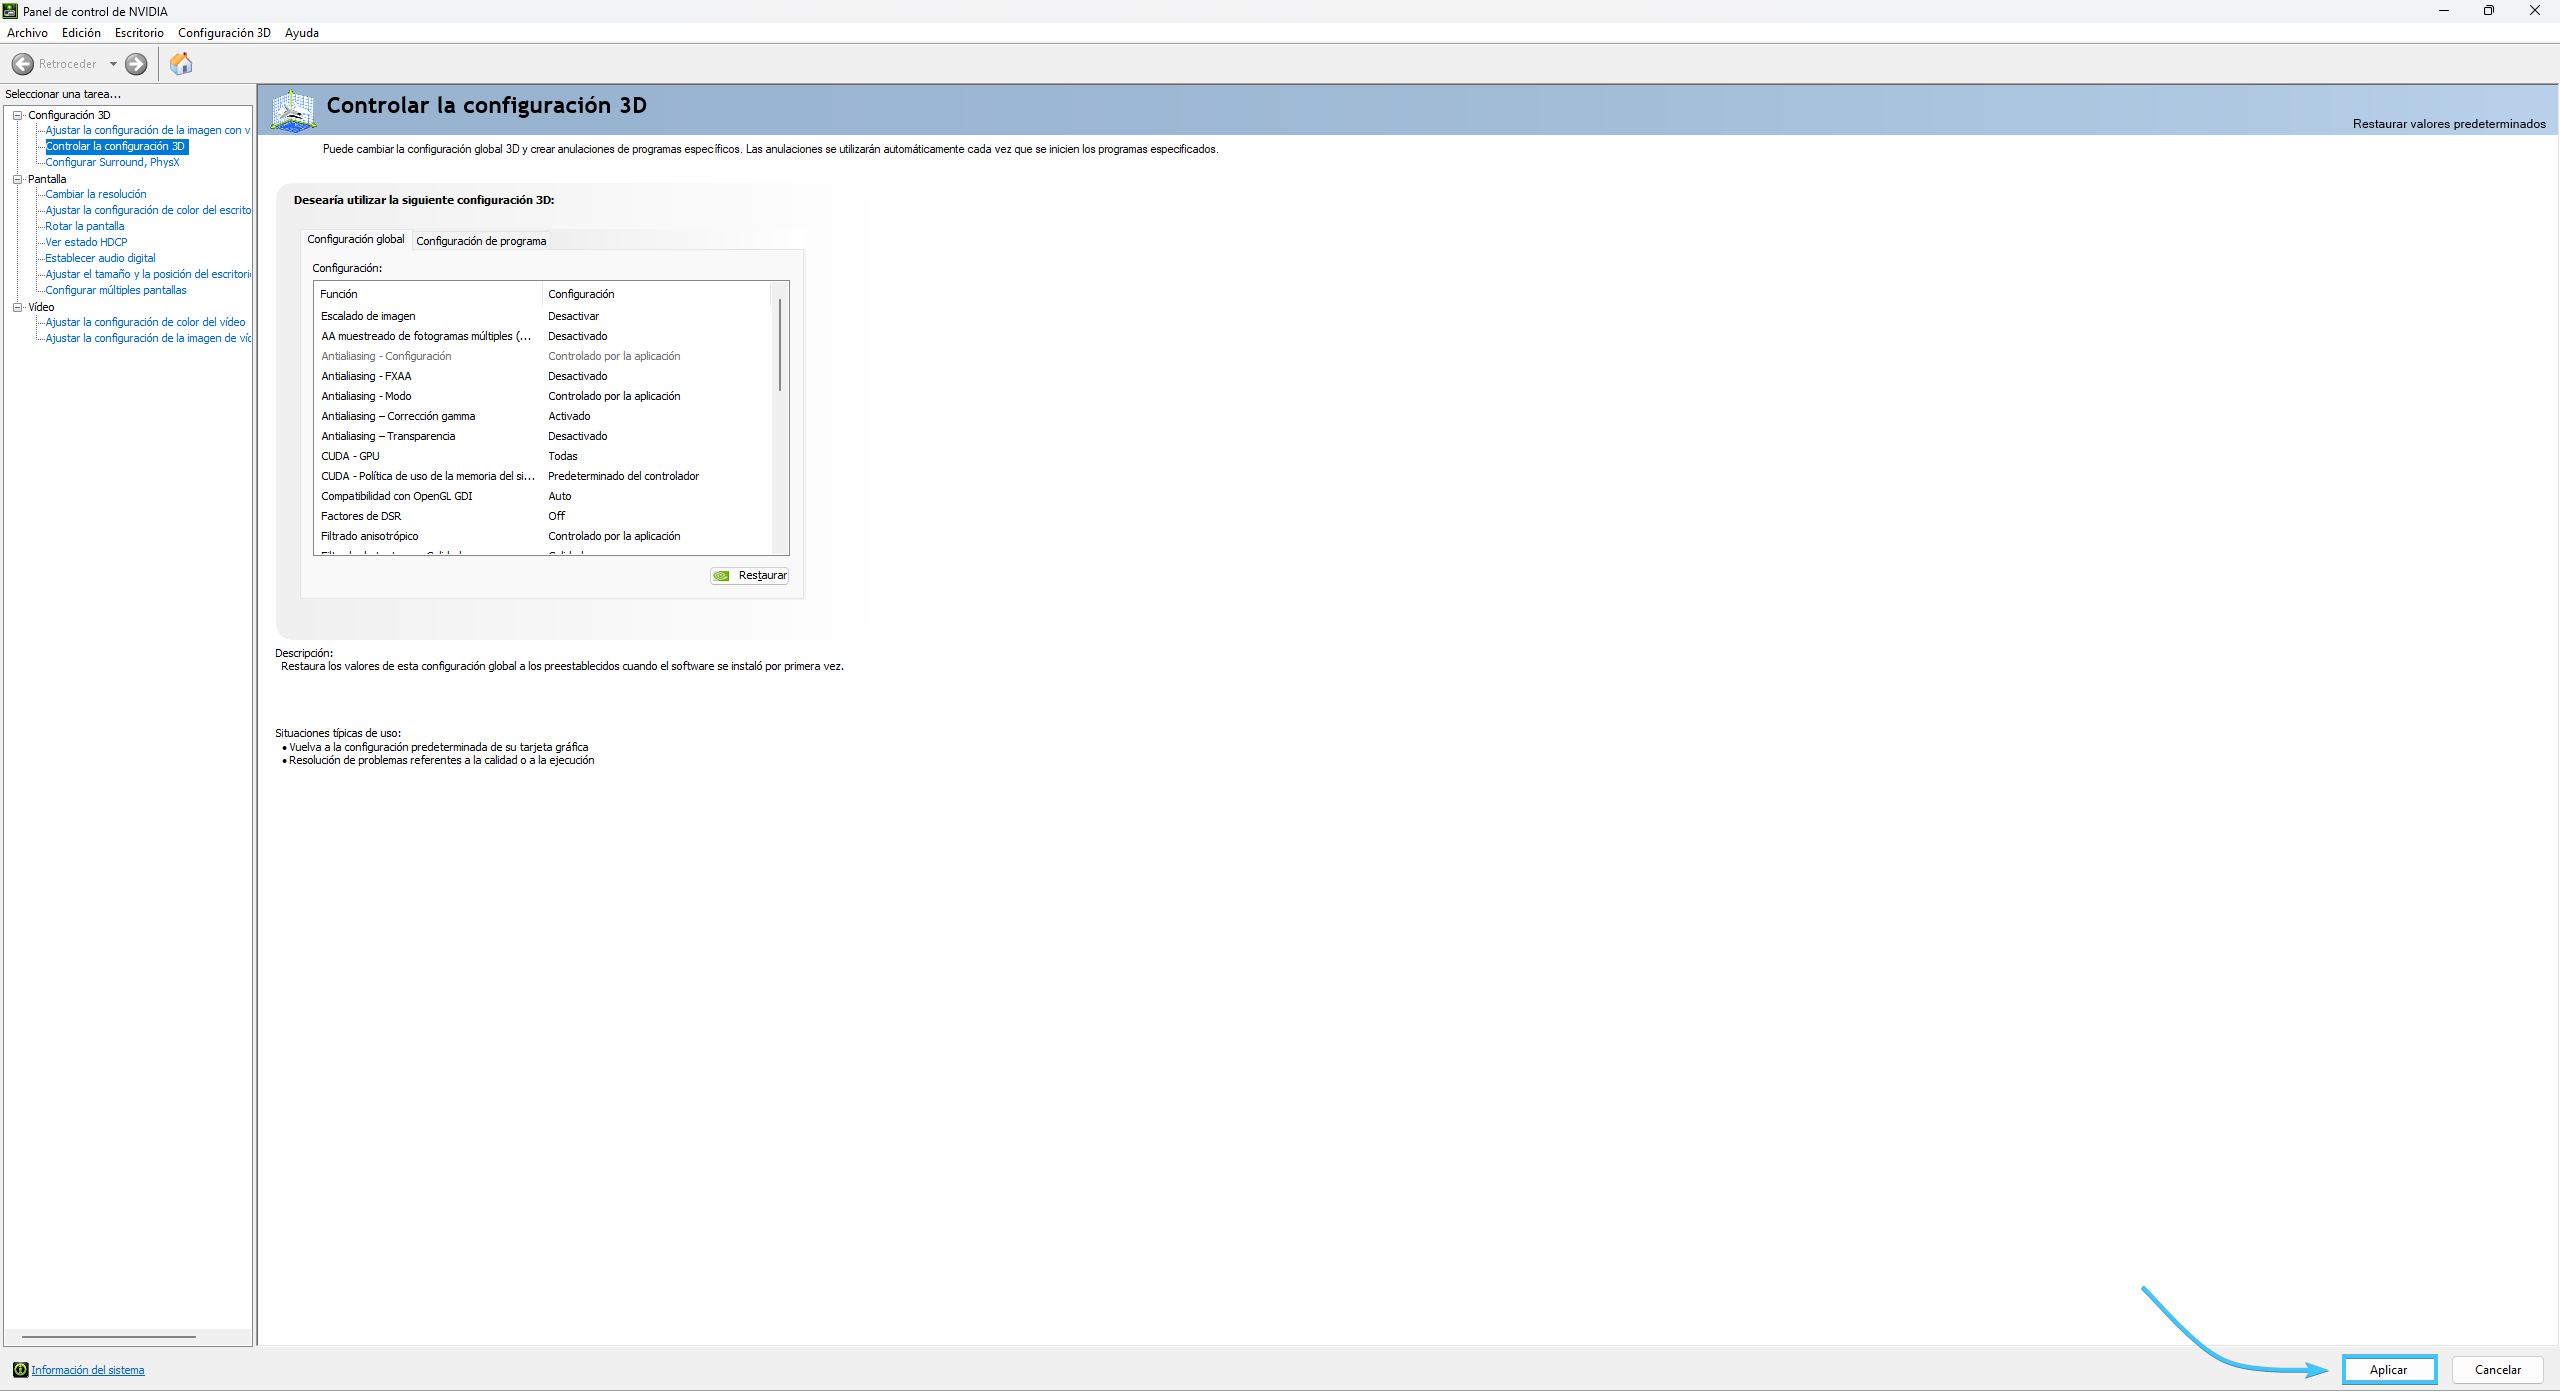Restore down the NVIDIA window
Viewport: 2560px width, 1392px height.
[2489, 11]
